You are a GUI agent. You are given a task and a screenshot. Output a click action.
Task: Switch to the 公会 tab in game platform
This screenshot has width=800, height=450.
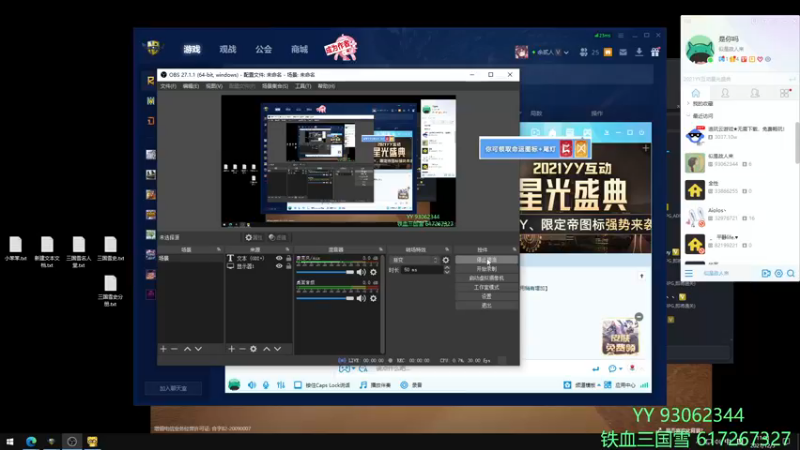point(263,49)
